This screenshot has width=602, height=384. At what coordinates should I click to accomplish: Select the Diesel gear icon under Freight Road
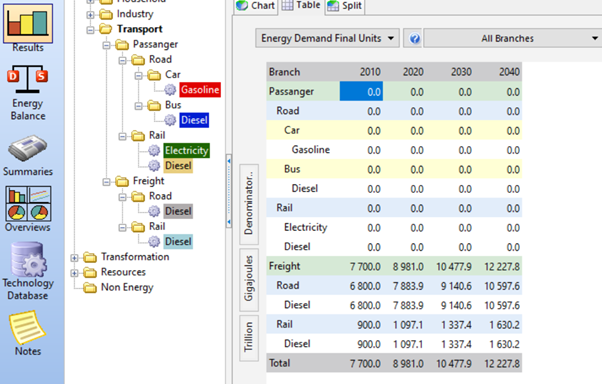(154, 211)
